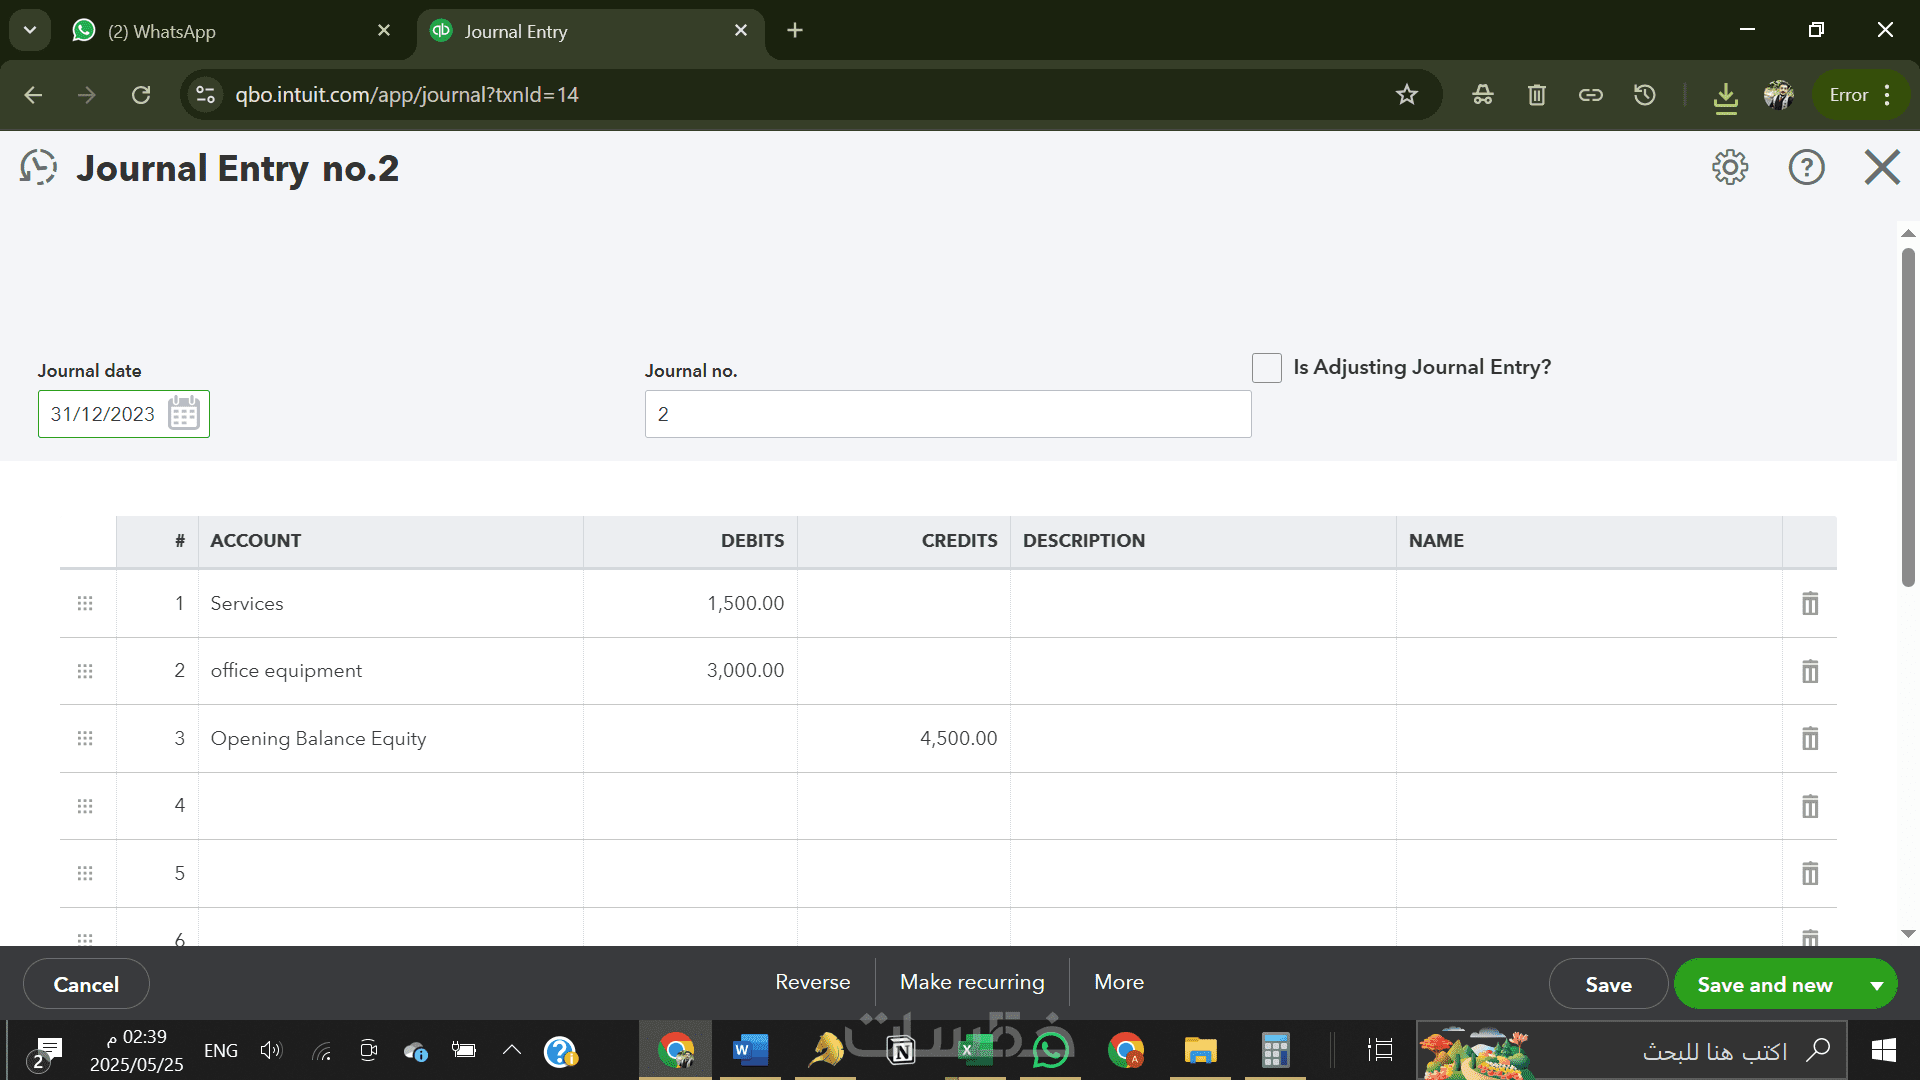Delete the Services line with trash icon

tap(1809, 603)
